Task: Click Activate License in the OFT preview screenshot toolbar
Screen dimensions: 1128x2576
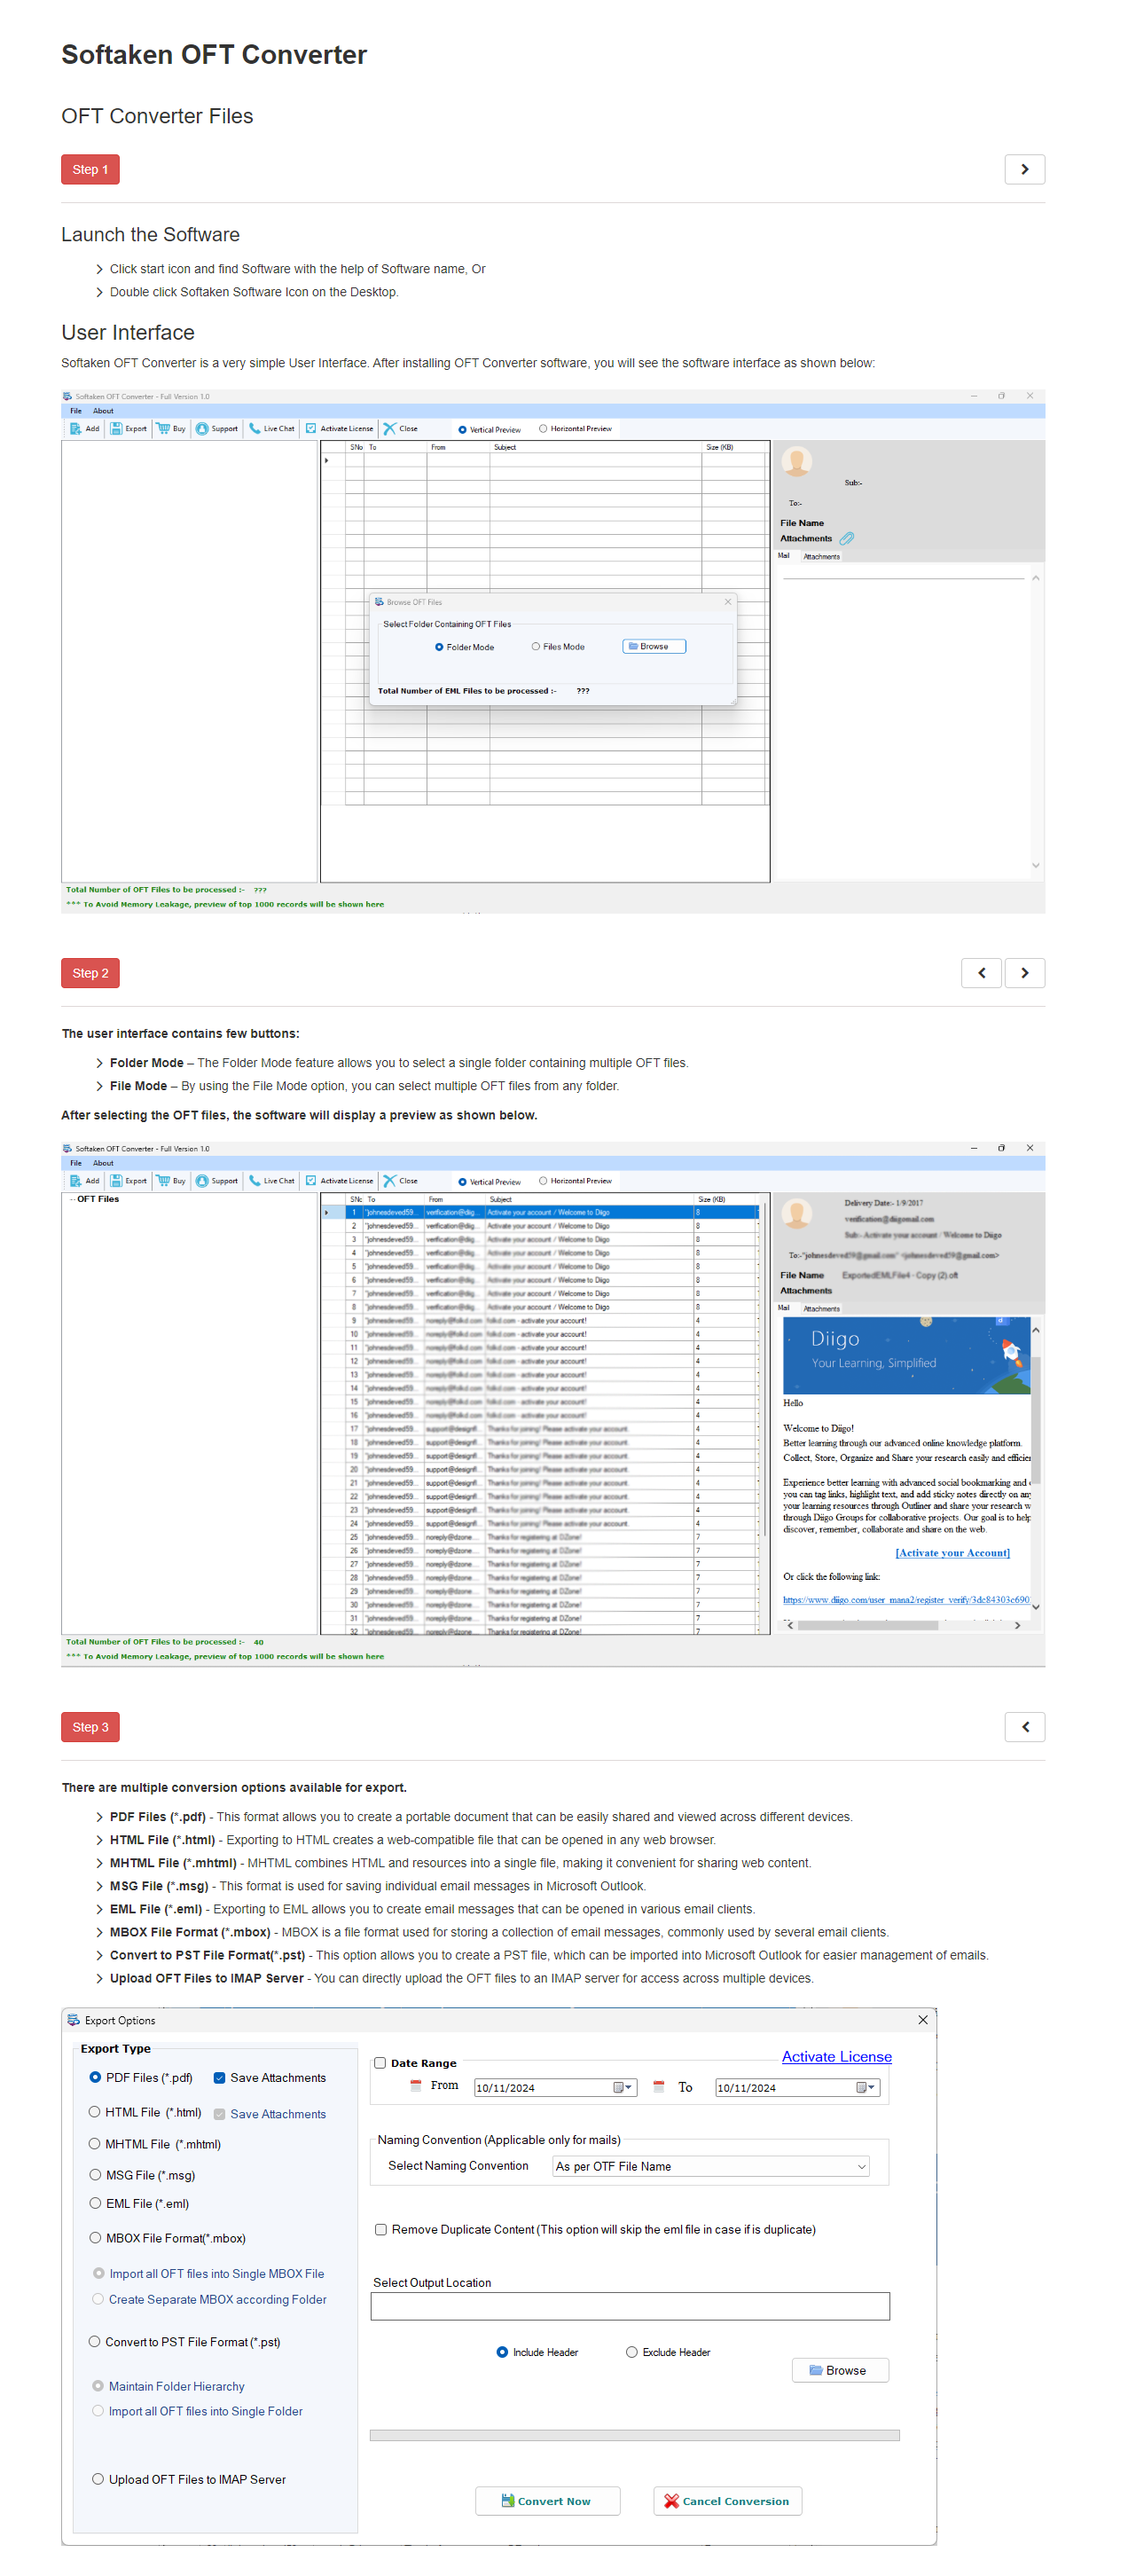Action: (339, 1180)
